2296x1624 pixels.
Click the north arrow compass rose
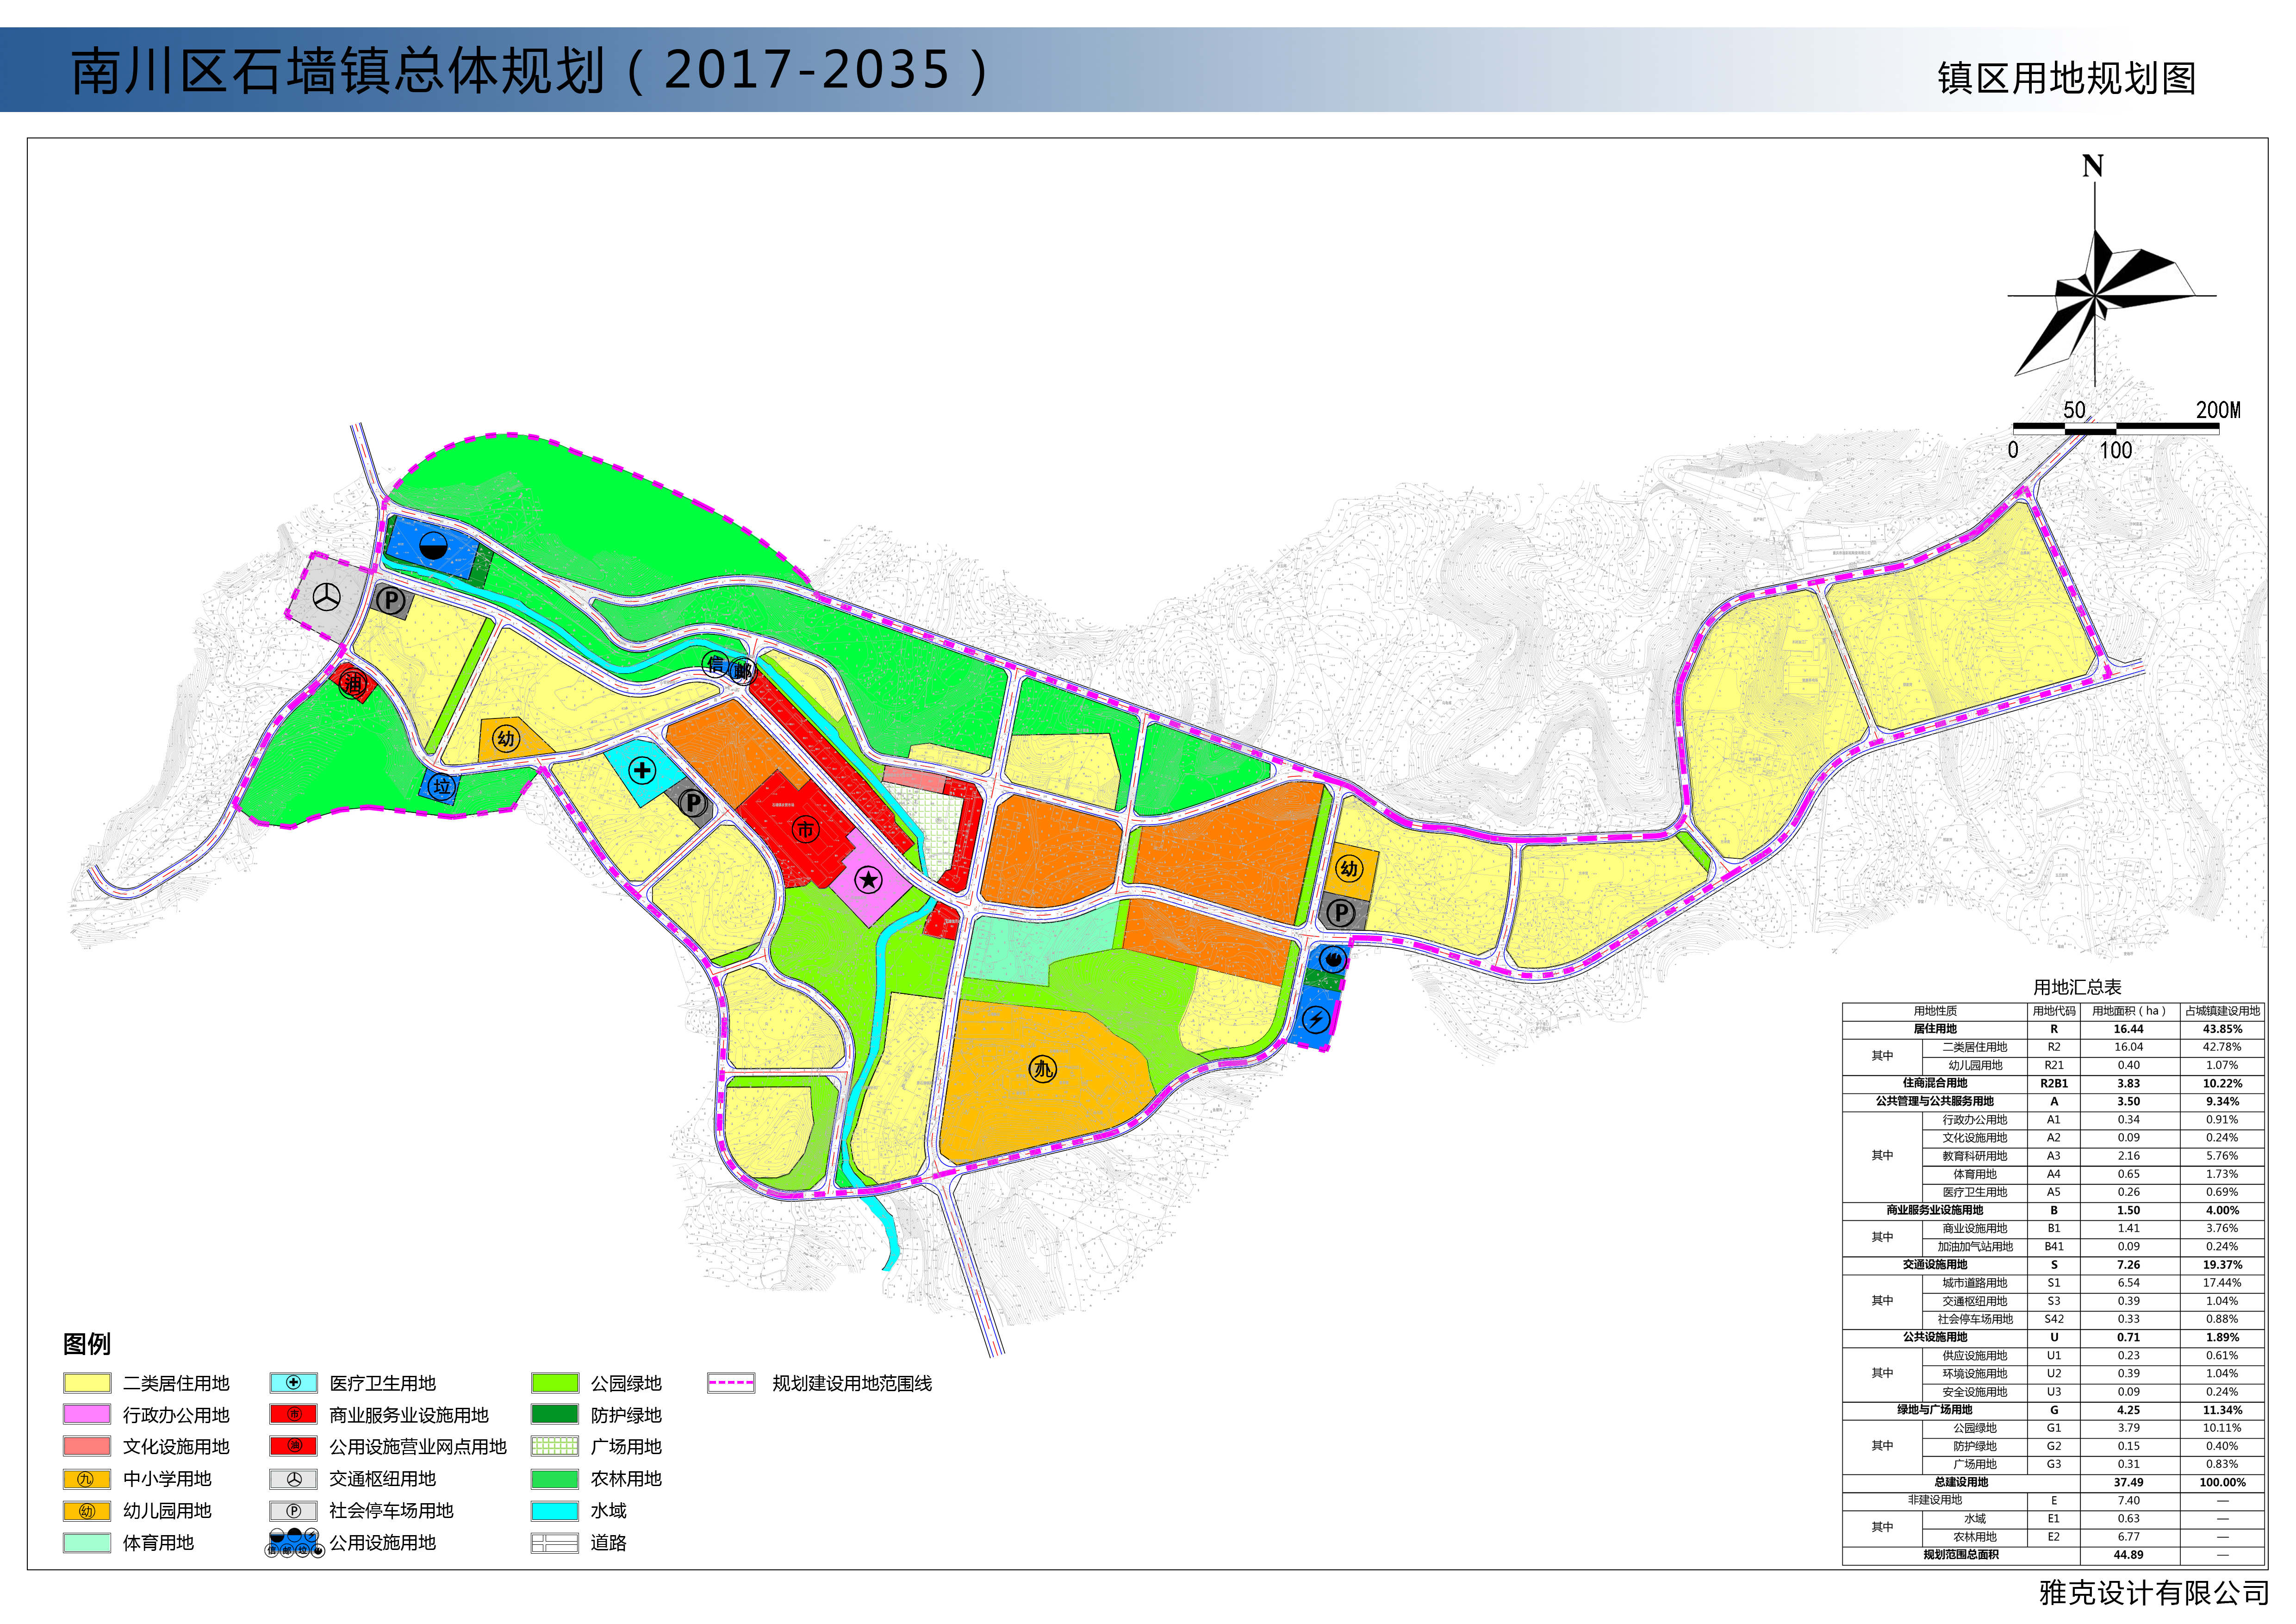2096,295
